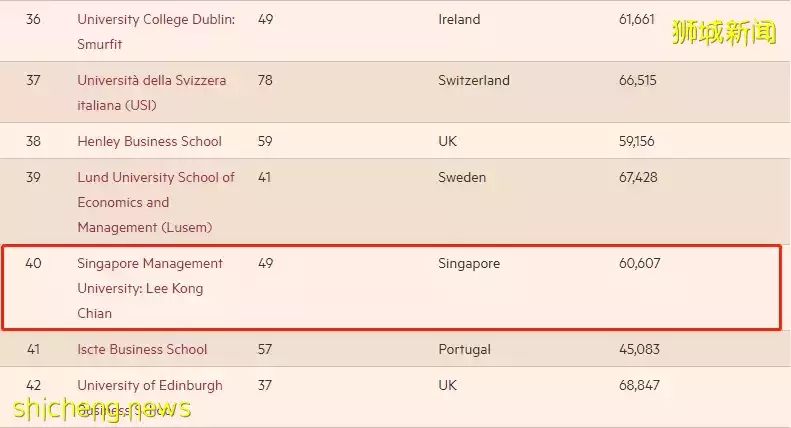Select Lund University School of Economics link
Image resolution: width=791 pixels, height=428 pixels.
click(156, 177)
